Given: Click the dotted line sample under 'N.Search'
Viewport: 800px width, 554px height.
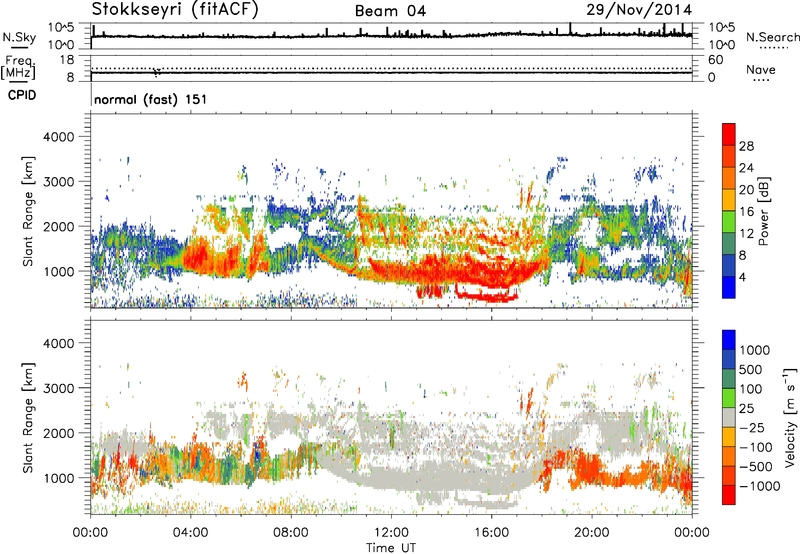Looking at the screenshot, I should point(773,48).
